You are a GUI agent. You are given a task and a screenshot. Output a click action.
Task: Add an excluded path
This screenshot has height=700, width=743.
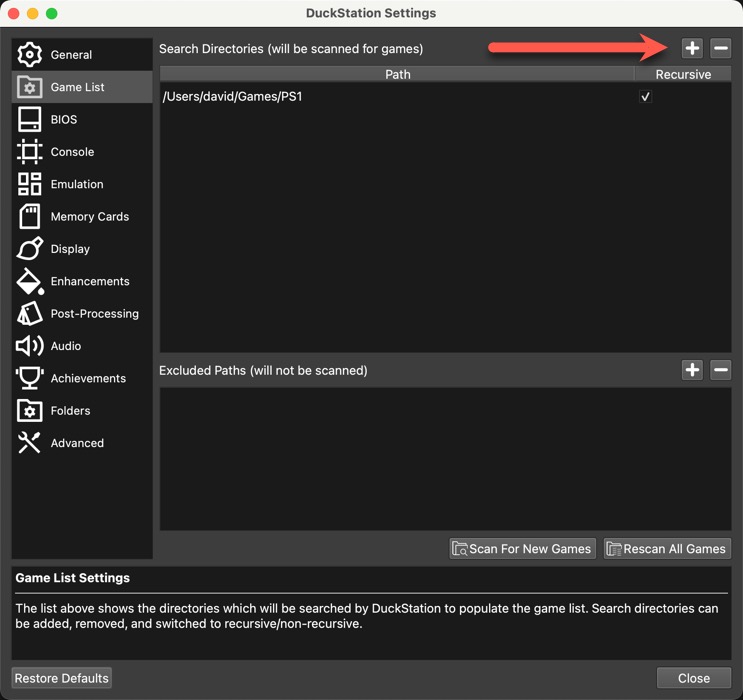pos(692,370)
